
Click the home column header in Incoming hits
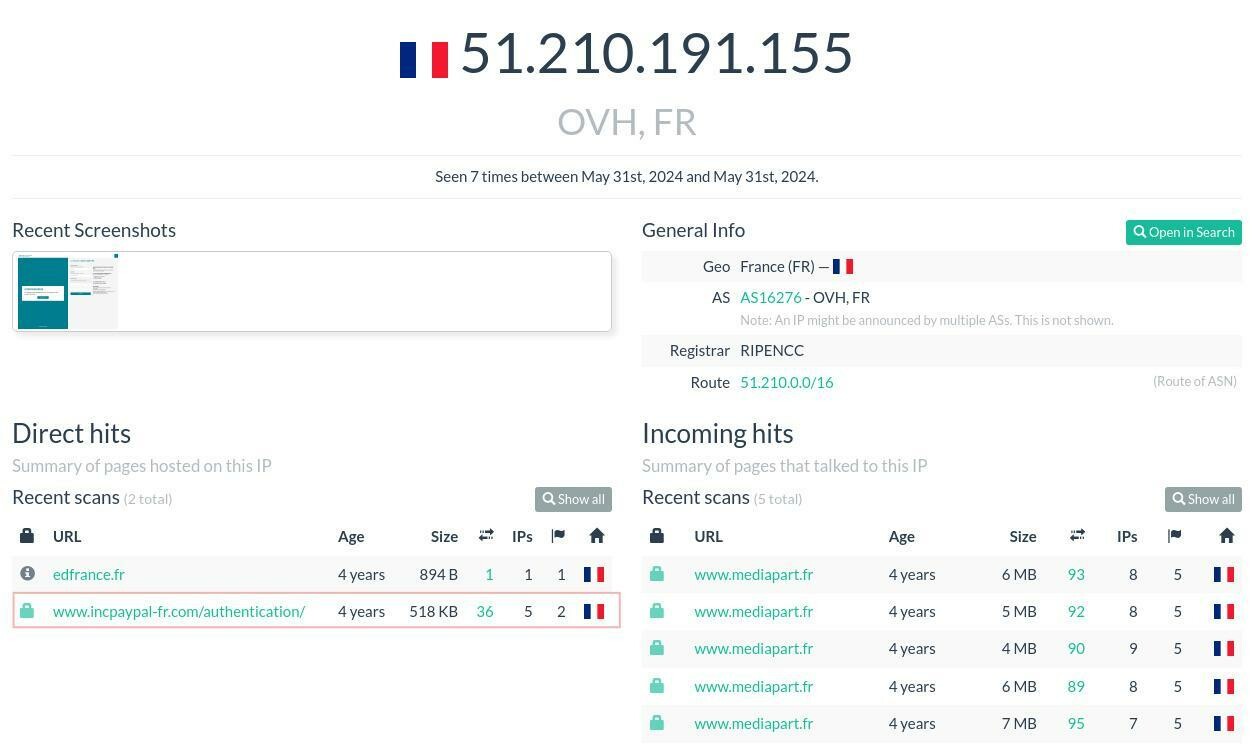[1227, 536]
